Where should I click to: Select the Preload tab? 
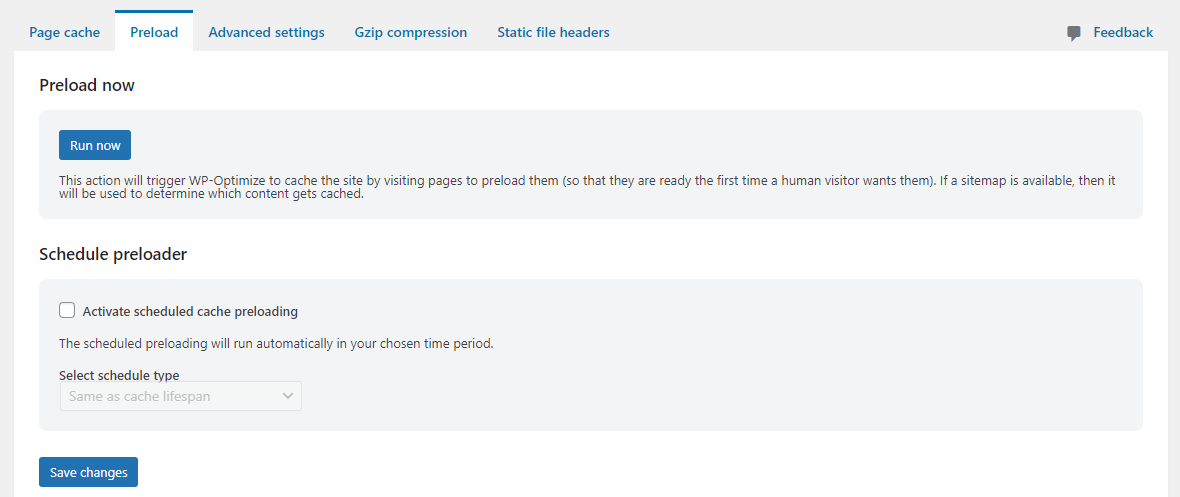point(154,32)
